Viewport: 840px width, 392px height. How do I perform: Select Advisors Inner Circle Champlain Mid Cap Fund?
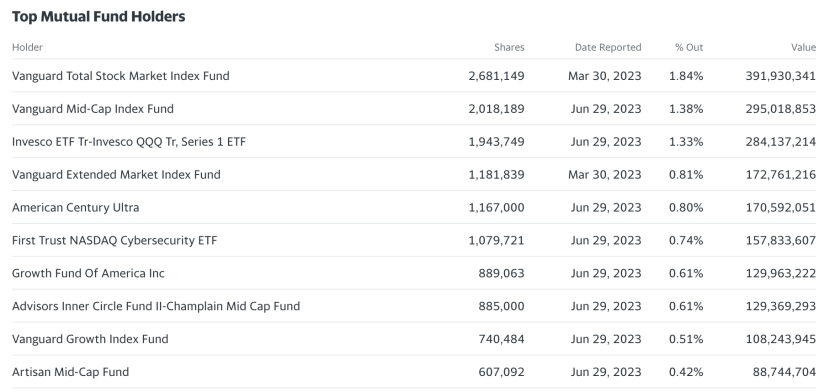coord(156,306)
